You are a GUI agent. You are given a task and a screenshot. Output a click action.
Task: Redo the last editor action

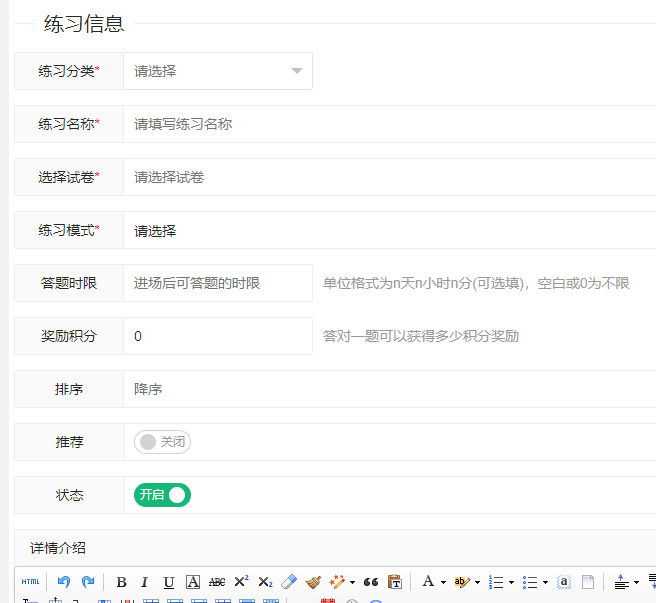click(88, 582)
